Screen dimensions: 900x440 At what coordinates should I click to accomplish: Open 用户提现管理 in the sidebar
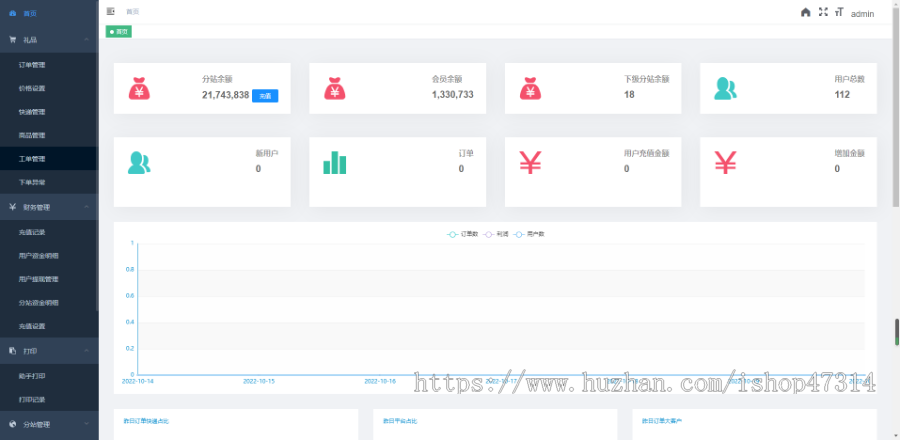(x=49, y=279)
